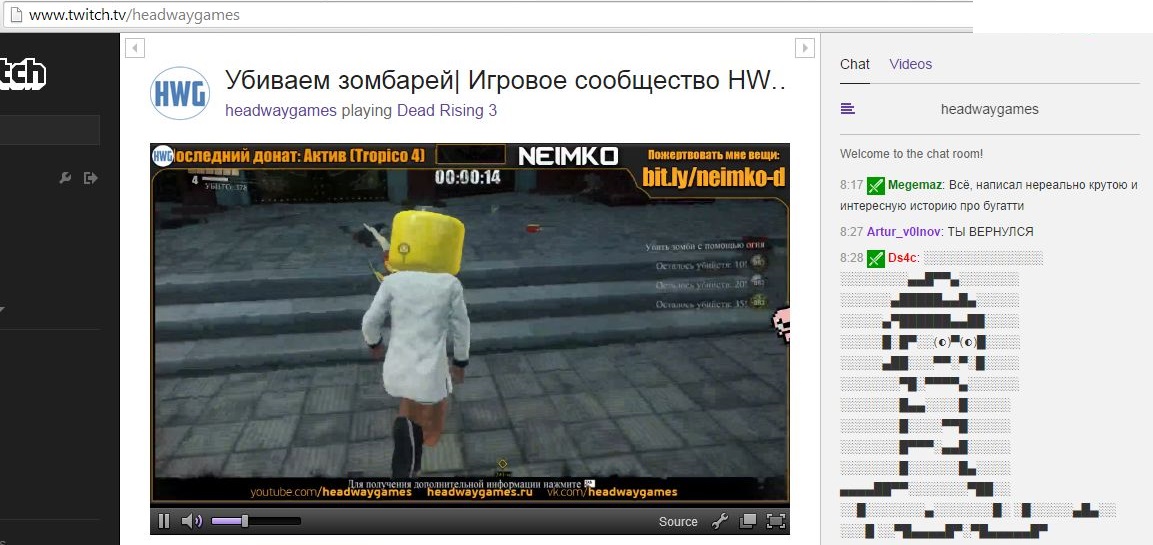The image size is (1153, 545).
Task: Click the Twitch logo
Action: pyautogui.click(x=23, y=74)
